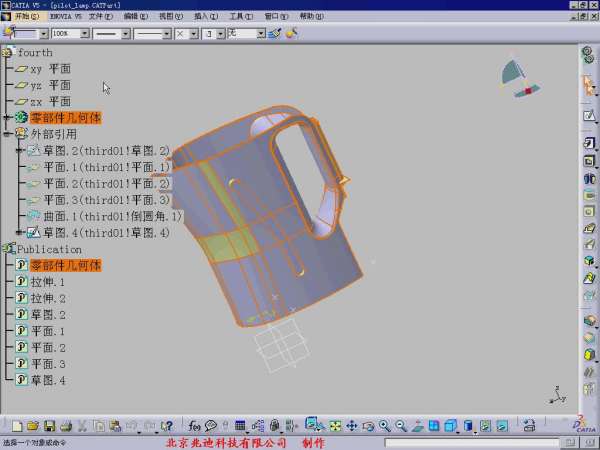This screenshot has height=450, width=600.
Task: Select the yz 平面 tree item
Action: (x=51, y=85)
